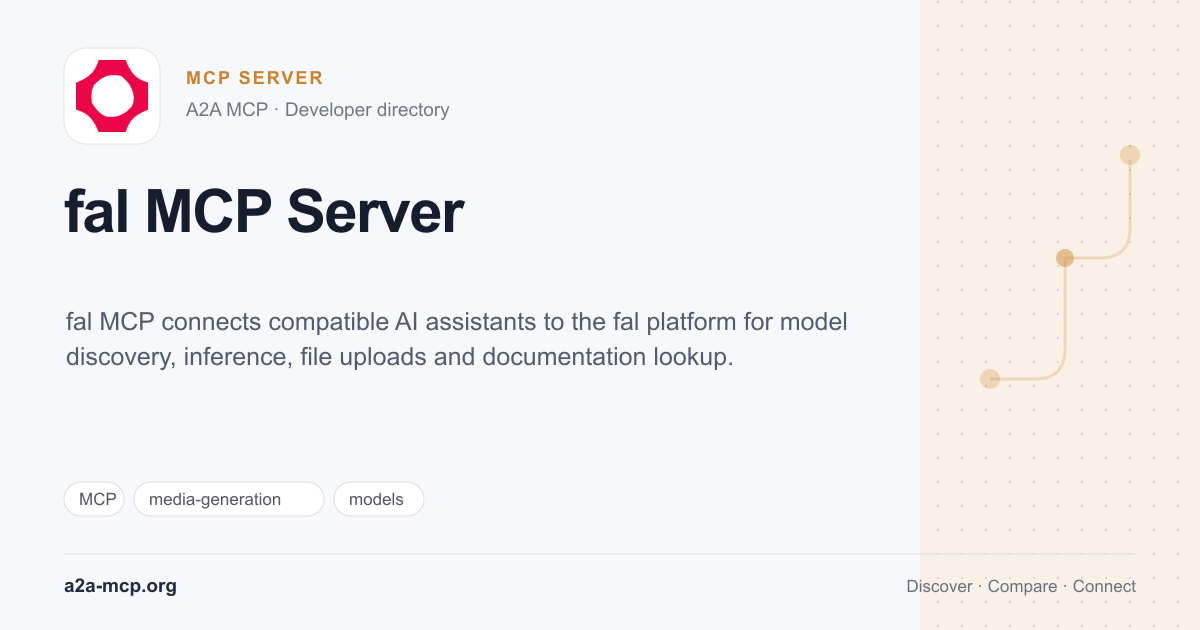Open the a2a-mcp.org site link

coord(120,586)
